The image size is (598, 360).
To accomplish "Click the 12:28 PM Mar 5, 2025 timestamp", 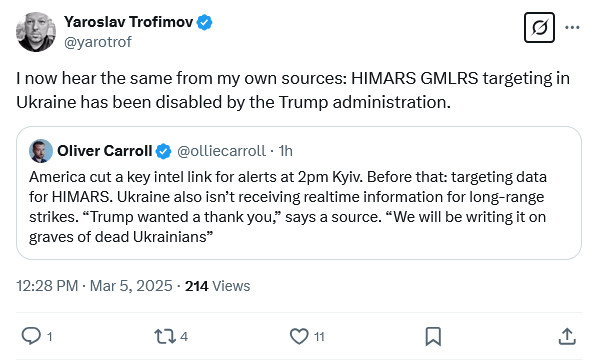I will (x=94, y=286).
